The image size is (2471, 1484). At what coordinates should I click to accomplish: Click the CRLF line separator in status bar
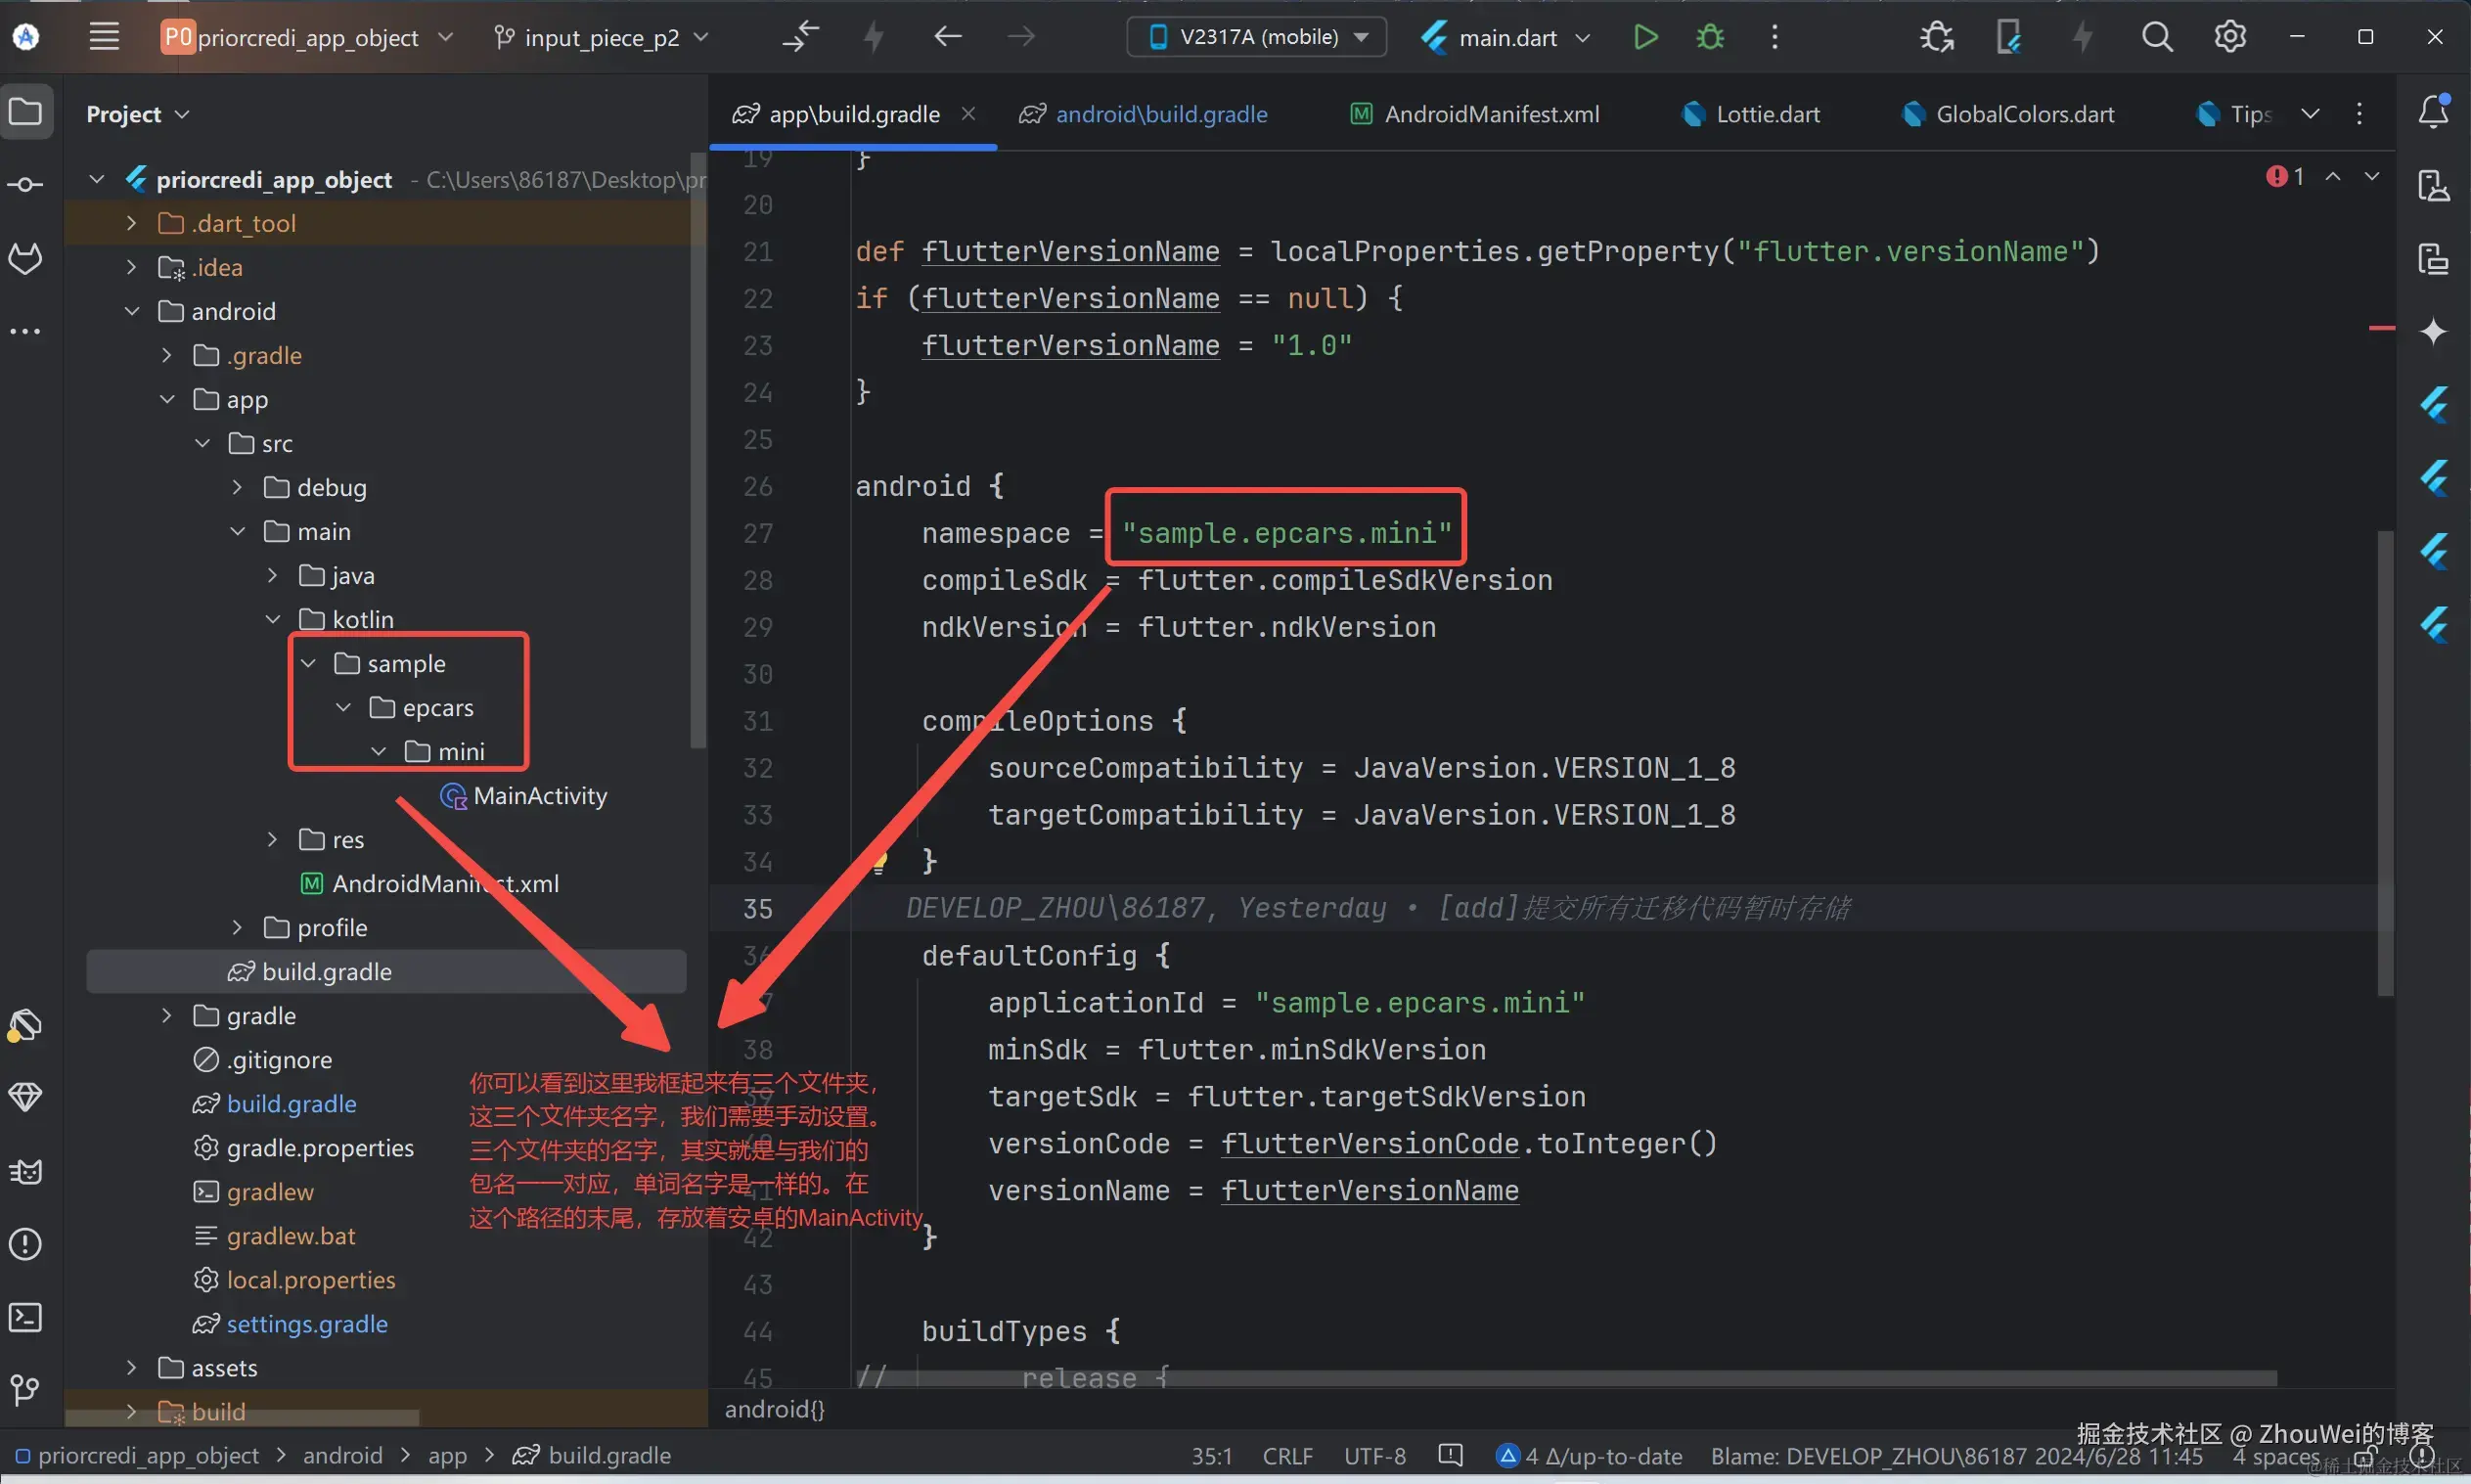tap(1286, 1456)
